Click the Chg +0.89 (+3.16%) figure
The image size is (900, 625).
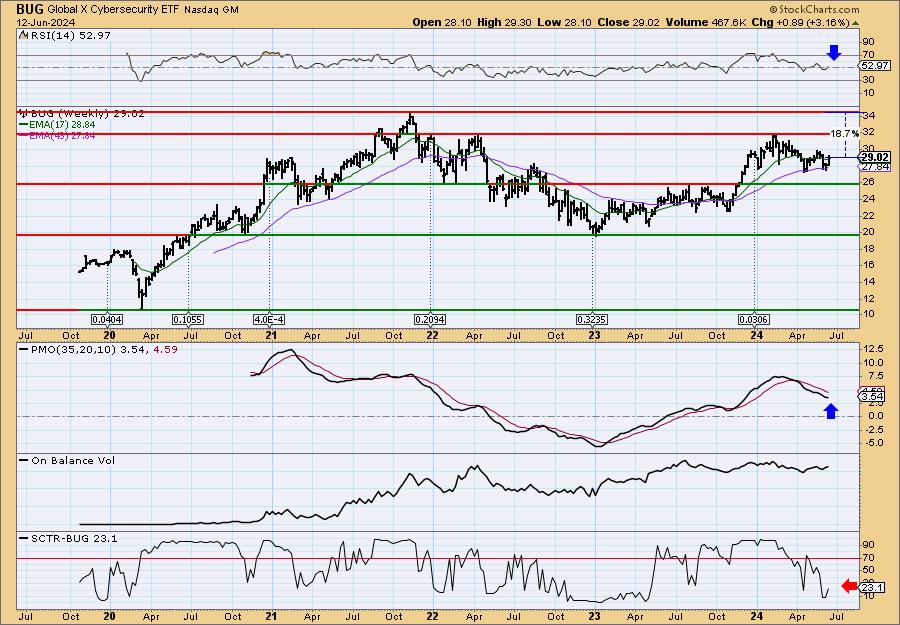tap(800, 22)
